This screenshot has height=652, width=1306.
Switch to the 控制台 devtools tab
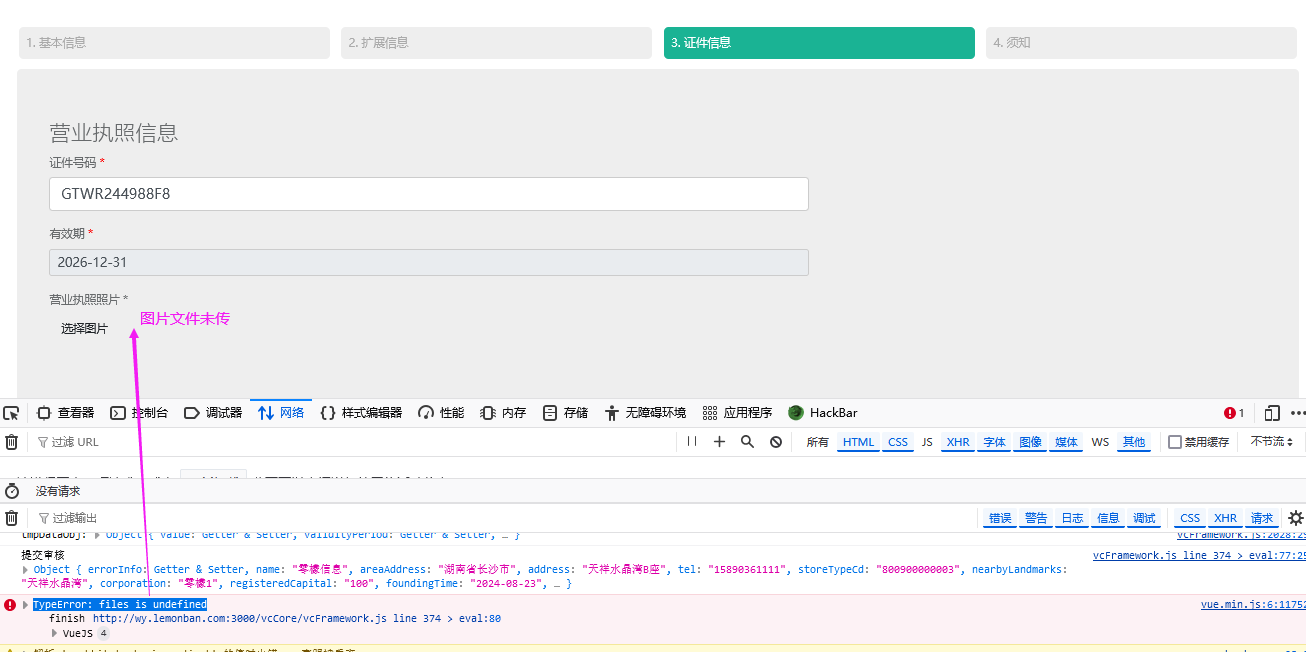click(139, 413)
